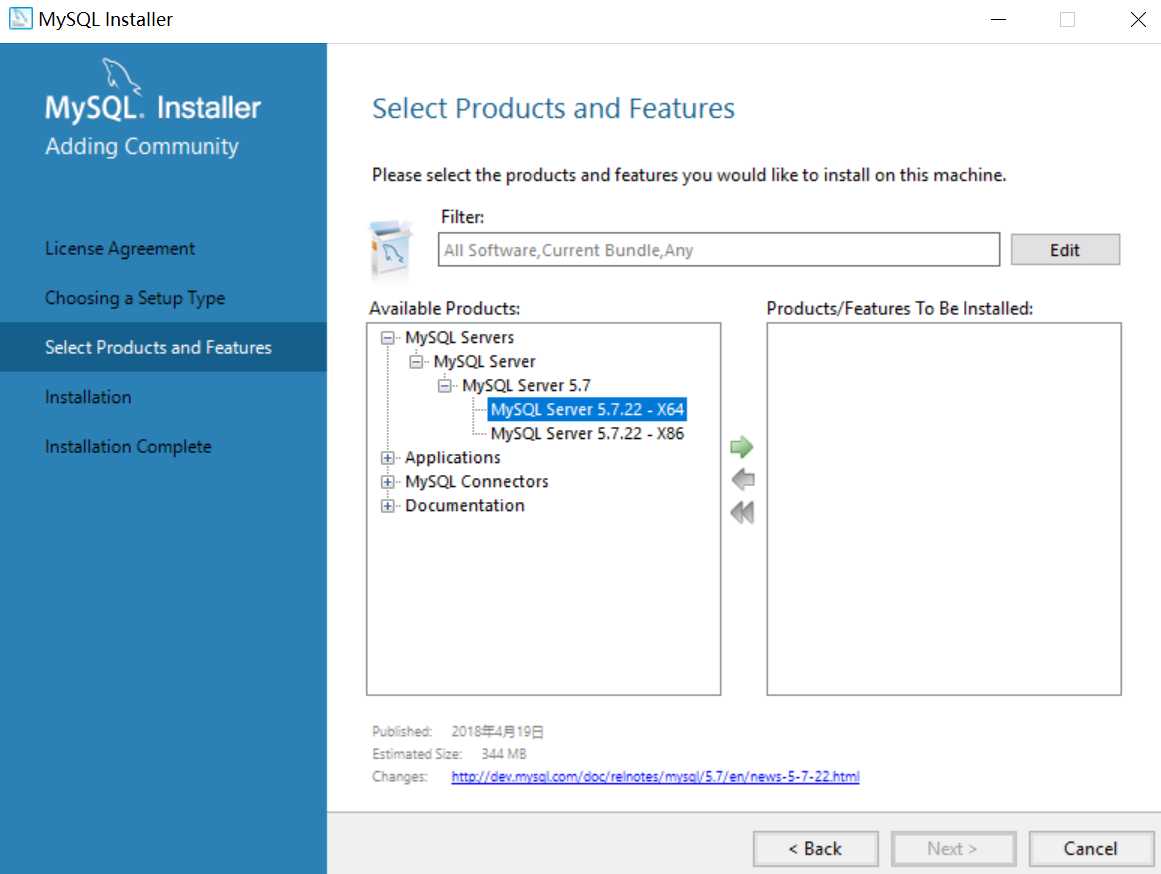Select MySQL Server 5.7.22 - X86
The image size is (1161, 874).
point(587,434)
